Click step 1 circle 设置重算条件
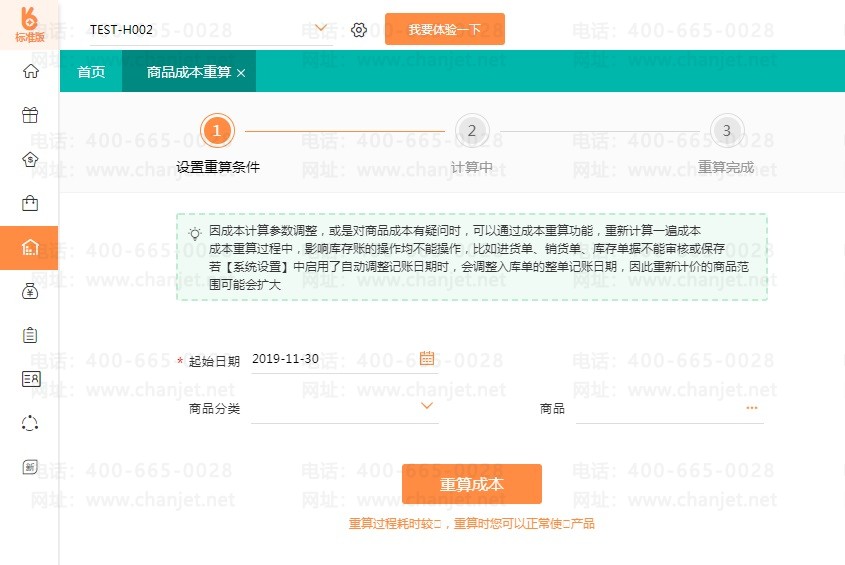The height and width of the screenshot is (565, 845). click(x=217, y=130)
